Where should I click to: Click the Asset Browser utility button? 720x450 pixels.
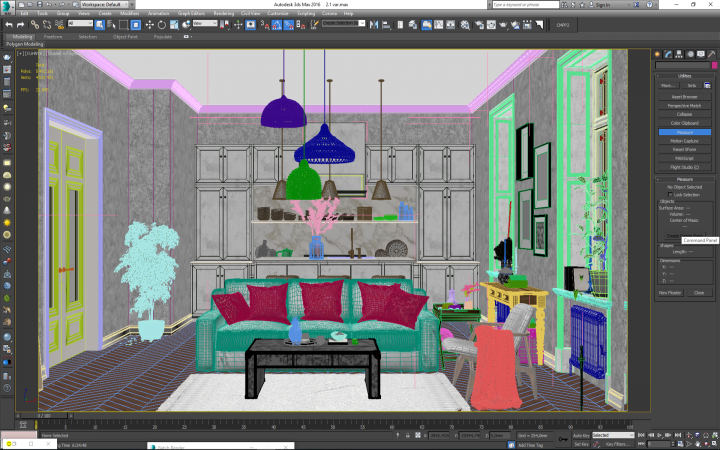click(x=684, y=97)
